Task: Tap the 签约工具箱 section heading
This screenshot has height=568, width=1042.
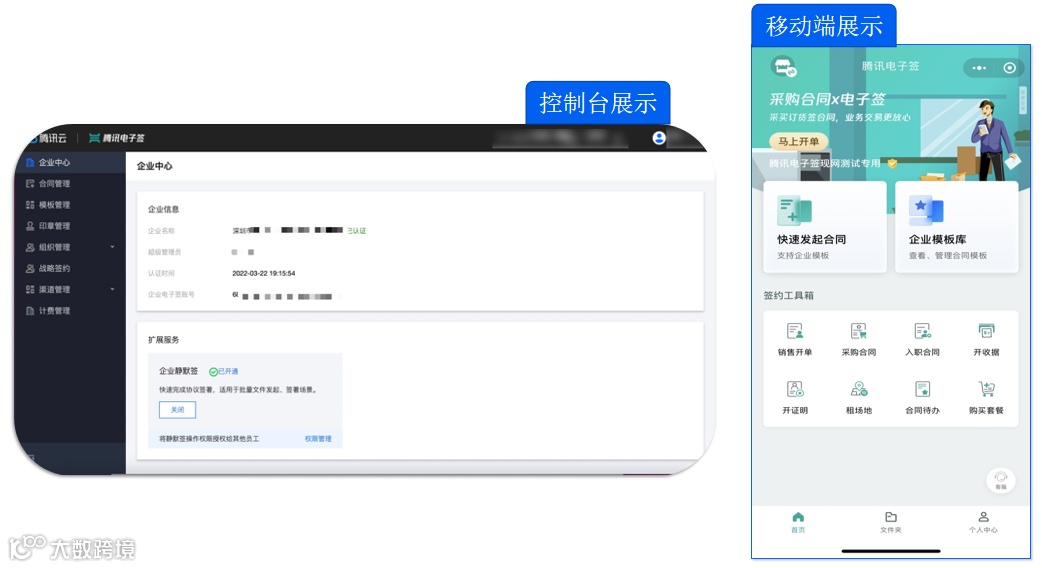Action: (x=788, y=296)
